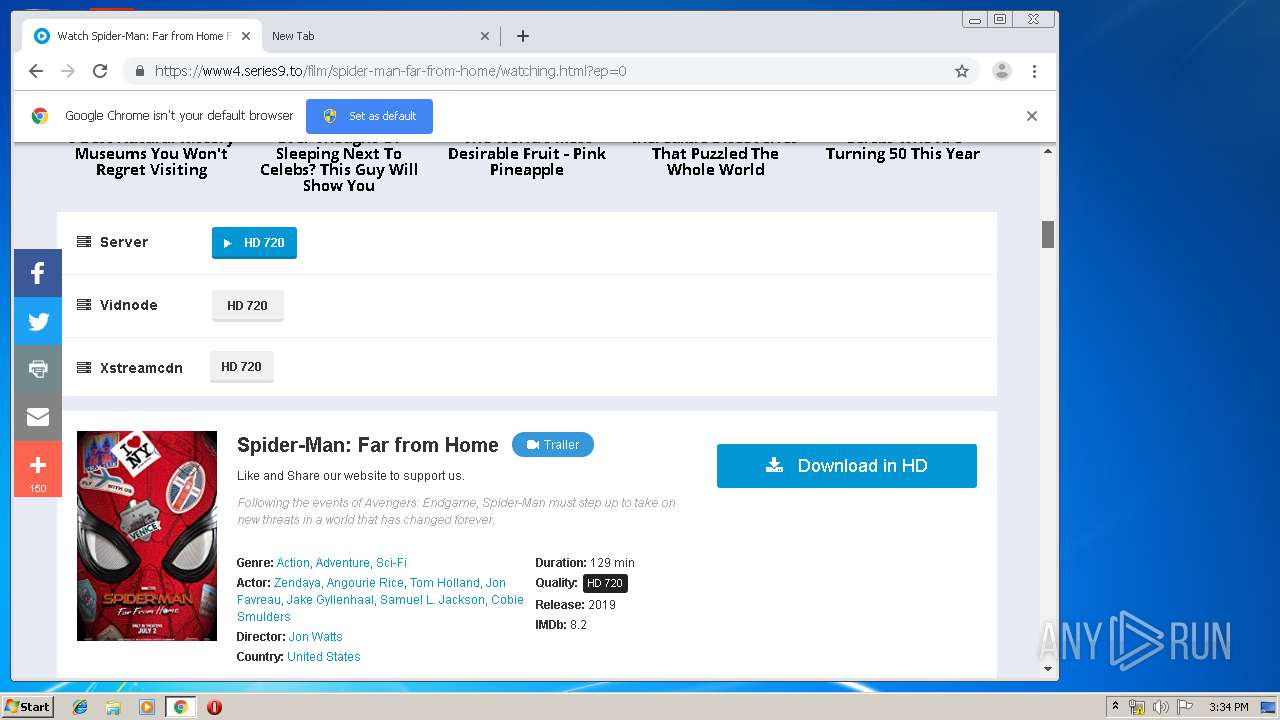Click the Spider-Man: Far from Home title
The image size is (1280, 720).
(368, 445)
